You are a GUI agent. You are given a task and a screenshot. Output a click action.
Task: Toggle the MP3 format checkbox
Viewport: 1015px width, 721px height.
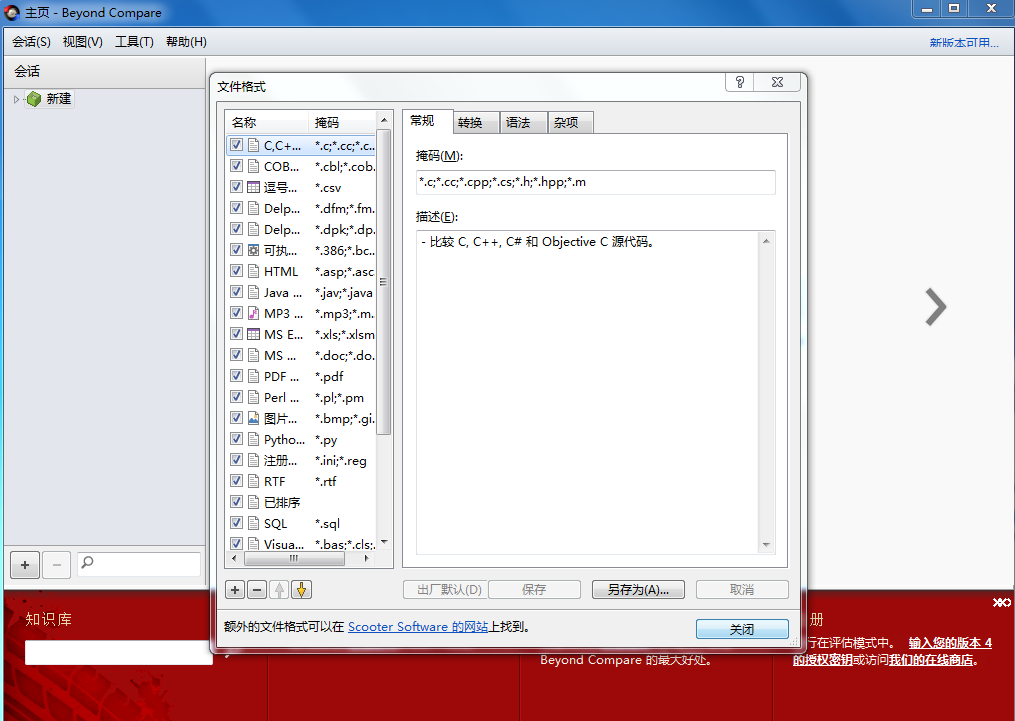click(236, 313)
